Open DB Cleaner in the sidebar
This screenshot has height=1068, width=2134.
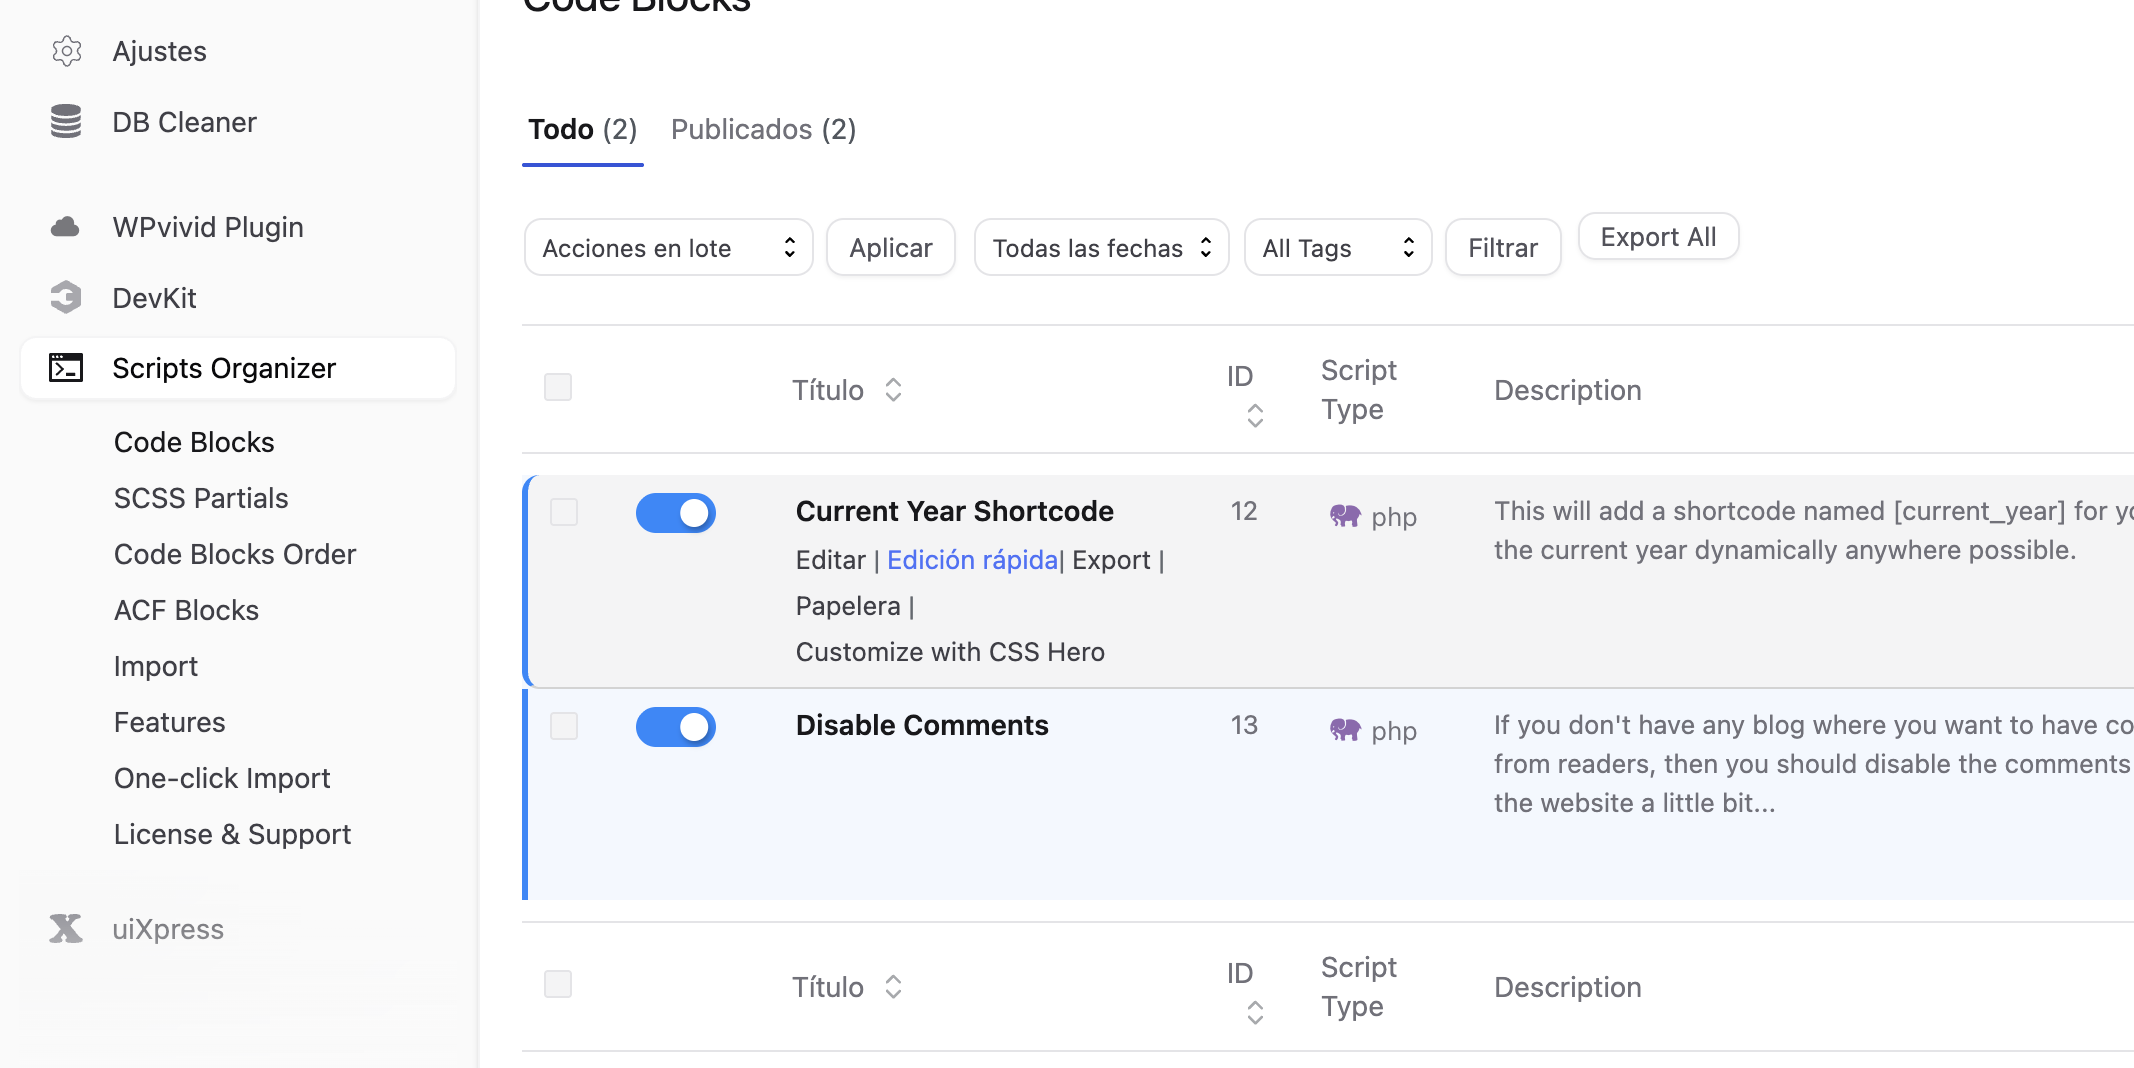tap(185, 123)
